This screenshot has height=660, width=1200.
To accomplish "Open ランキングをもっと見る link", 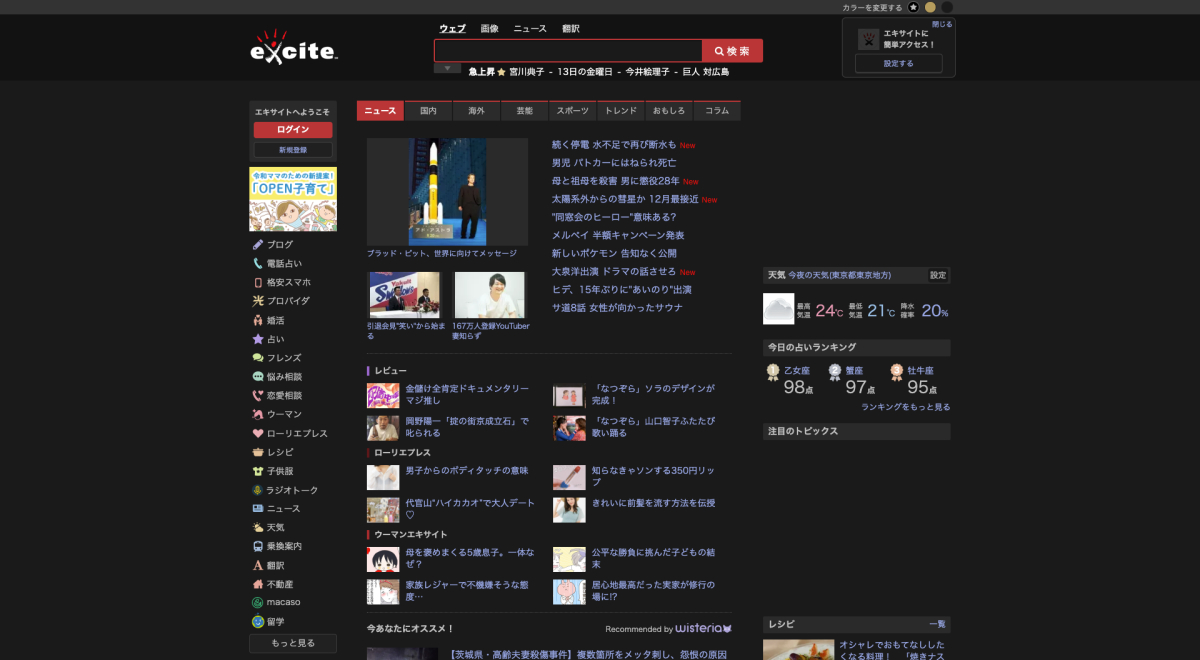I will [x=906, y=407].
